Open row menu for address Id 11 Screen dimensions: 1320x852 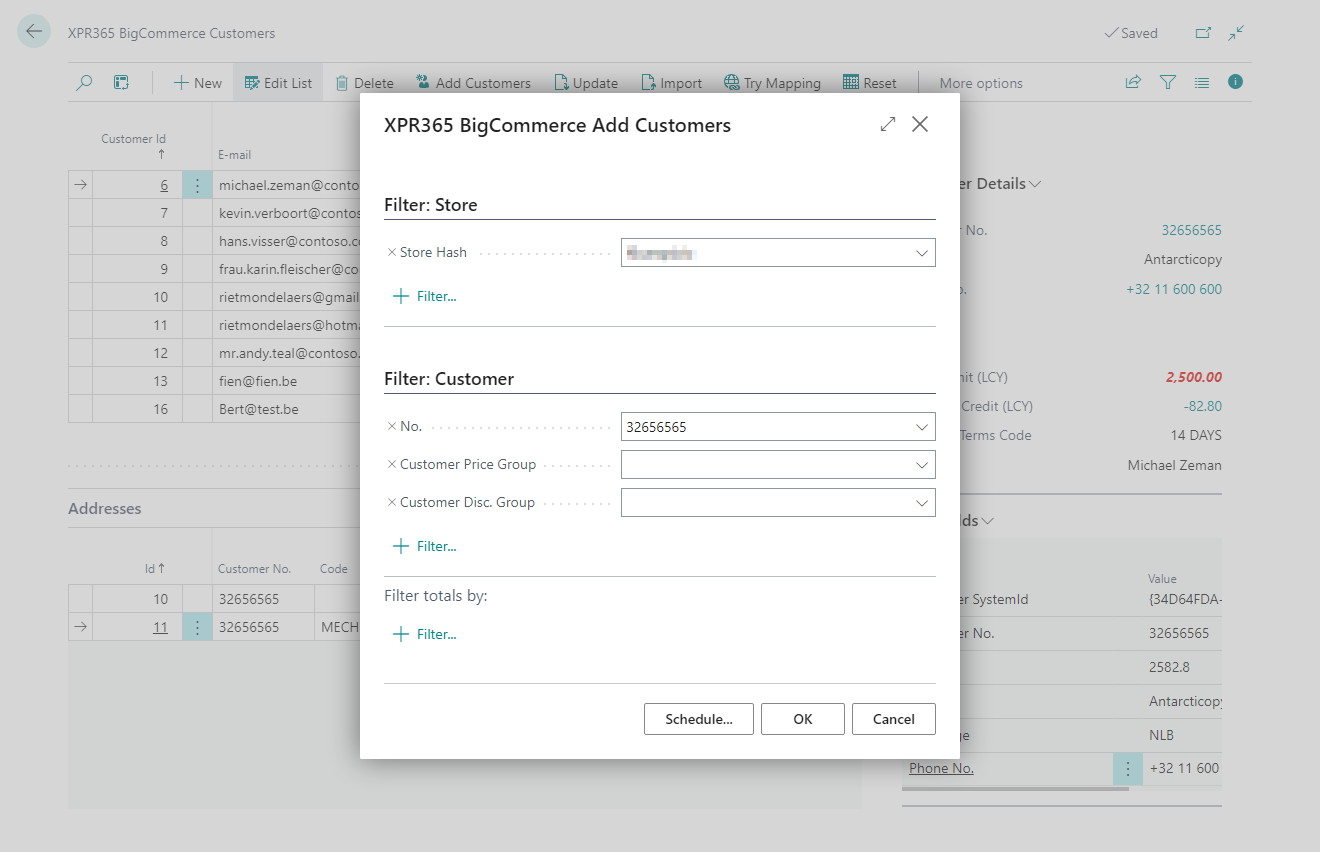tap(198, 627)
